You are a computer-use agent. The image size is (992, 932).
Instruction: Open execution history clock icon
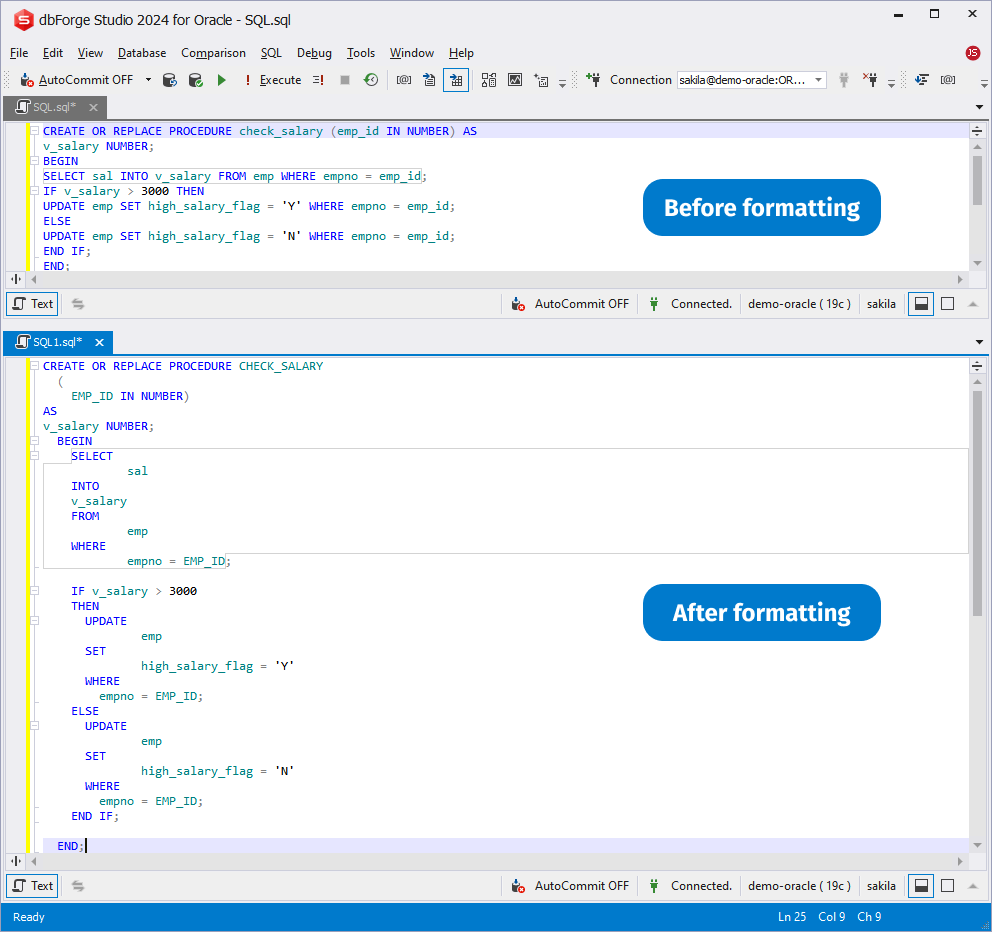(x=371, y=80)
